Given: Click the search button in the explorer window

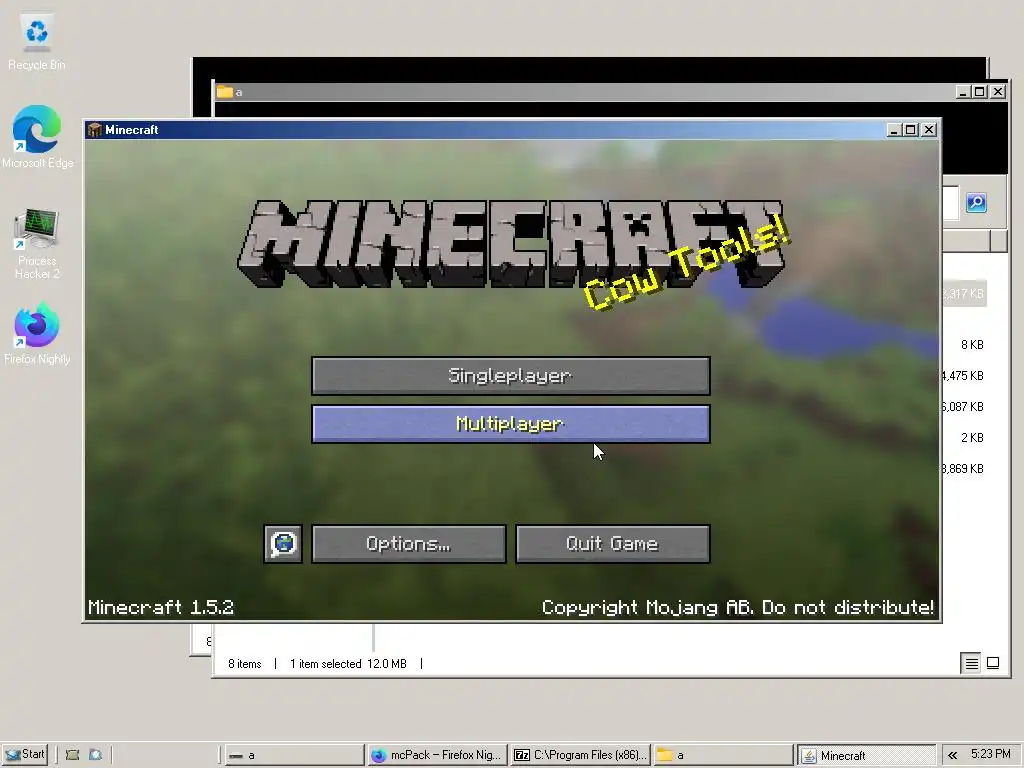Looking at the screenshot, I should point(976,202).
